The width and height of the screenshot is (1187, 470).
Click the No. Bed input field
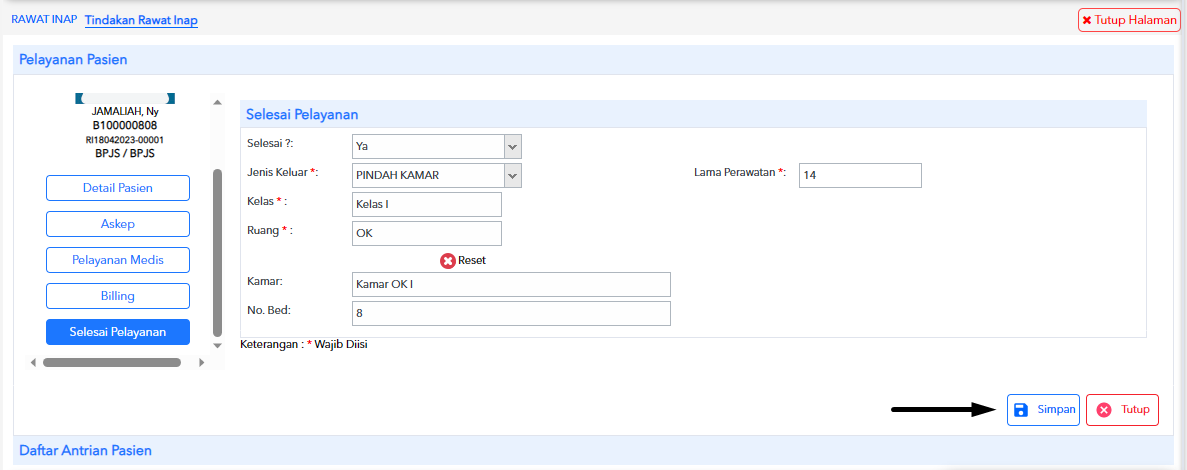pyautogui.click(x=511, y=313)
